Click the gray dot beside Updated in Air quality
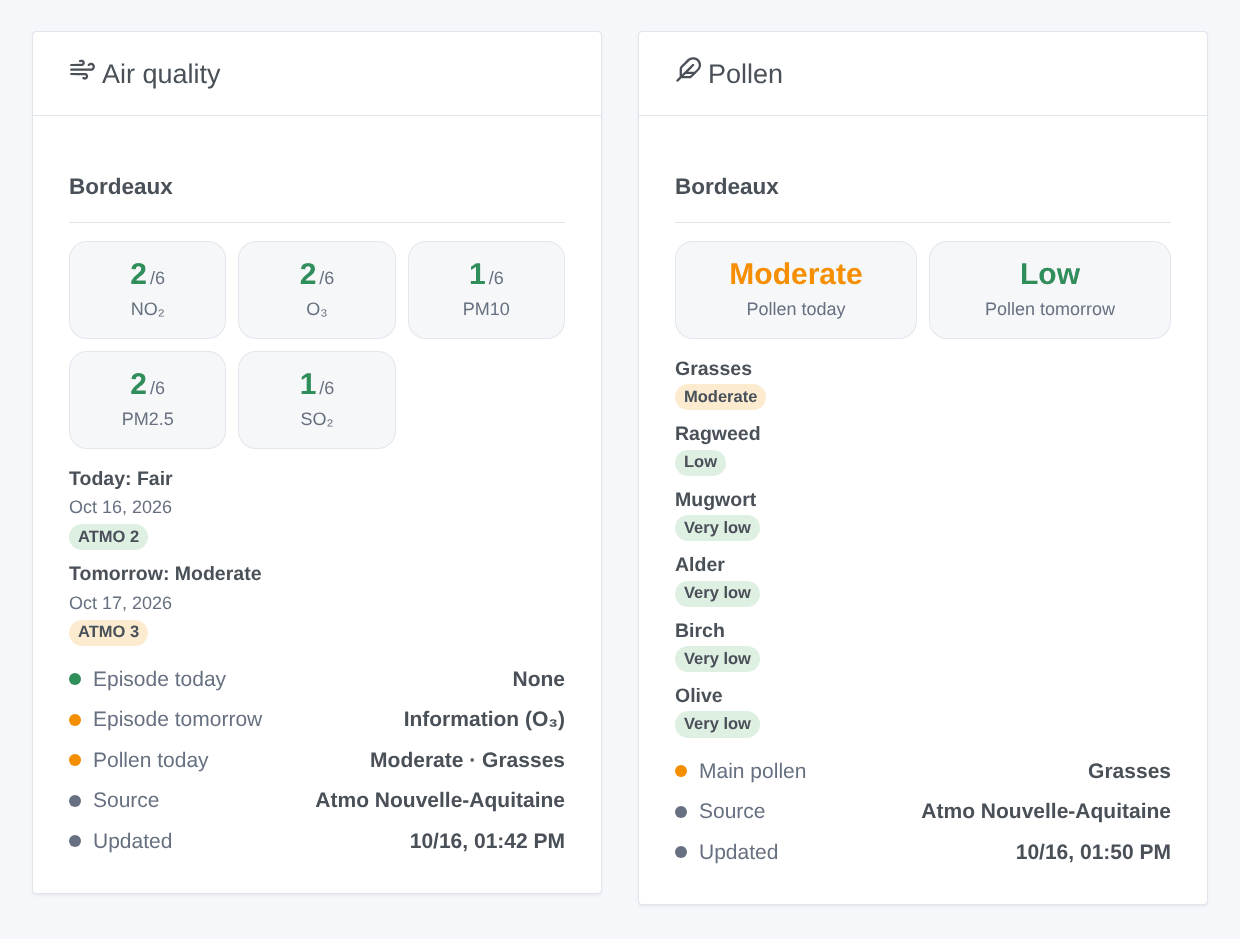The image size is (1240, 939). [75, 841]
